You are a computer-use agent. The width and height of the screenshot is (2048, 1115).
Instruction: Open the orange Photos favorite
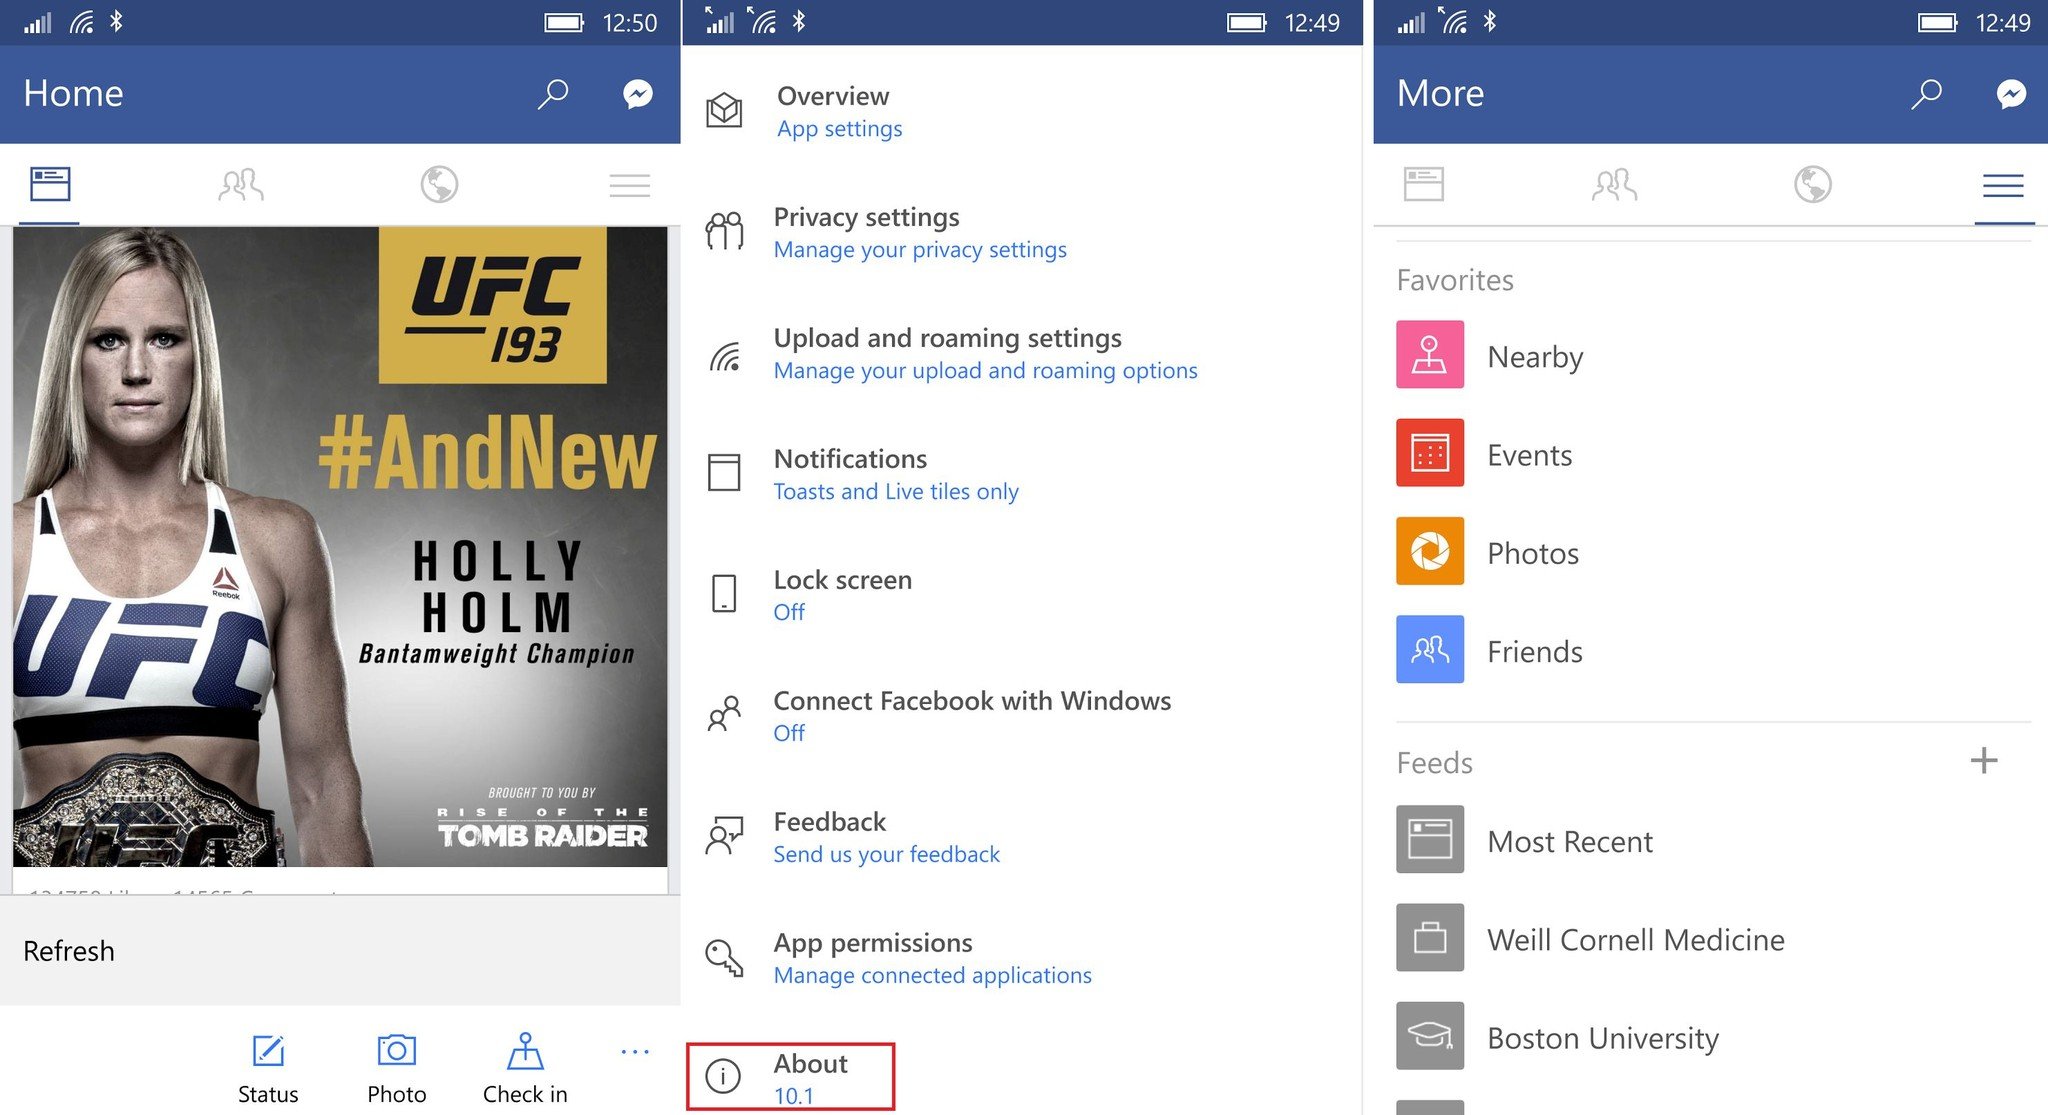tap(1430, 551)
